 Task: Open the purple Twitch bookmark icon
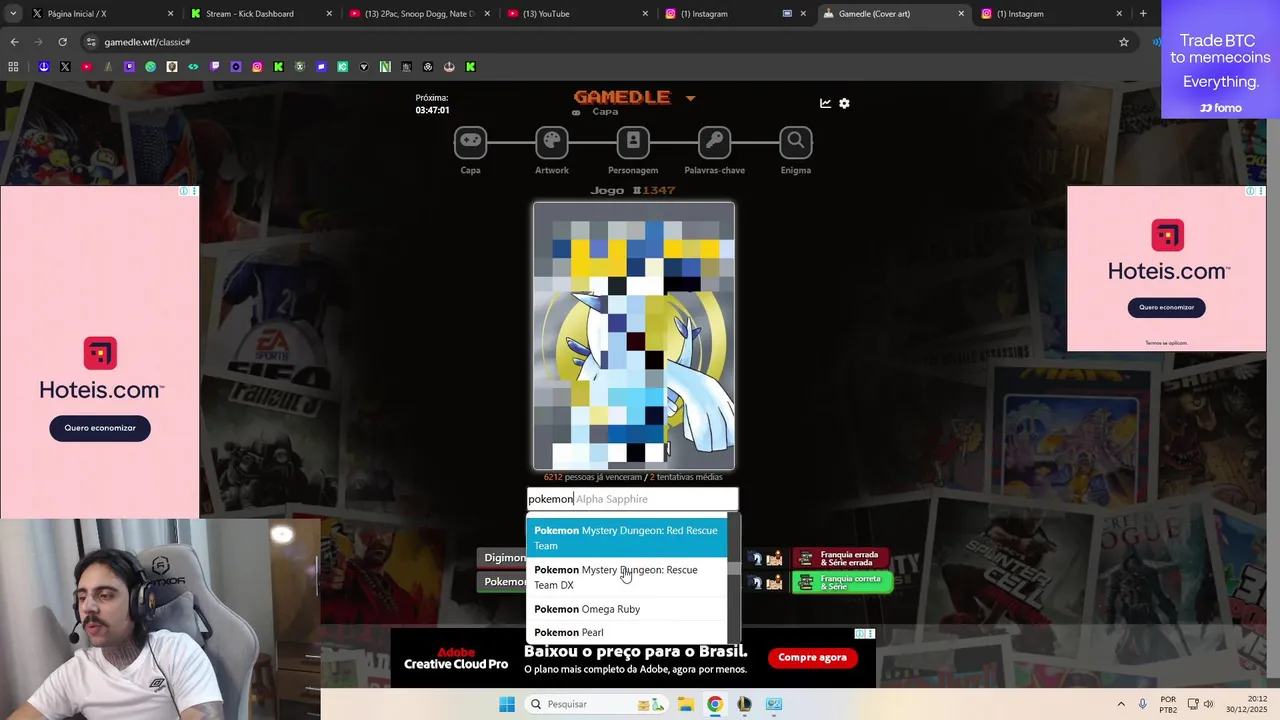click(x=215, y=67)
